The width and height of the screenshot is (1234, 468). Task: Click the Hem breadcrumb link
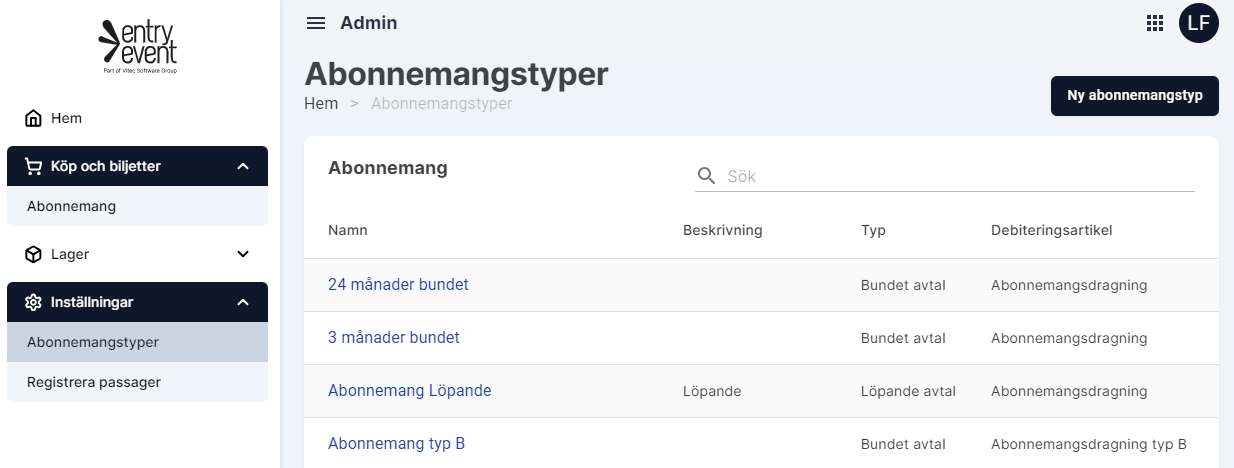321,103
